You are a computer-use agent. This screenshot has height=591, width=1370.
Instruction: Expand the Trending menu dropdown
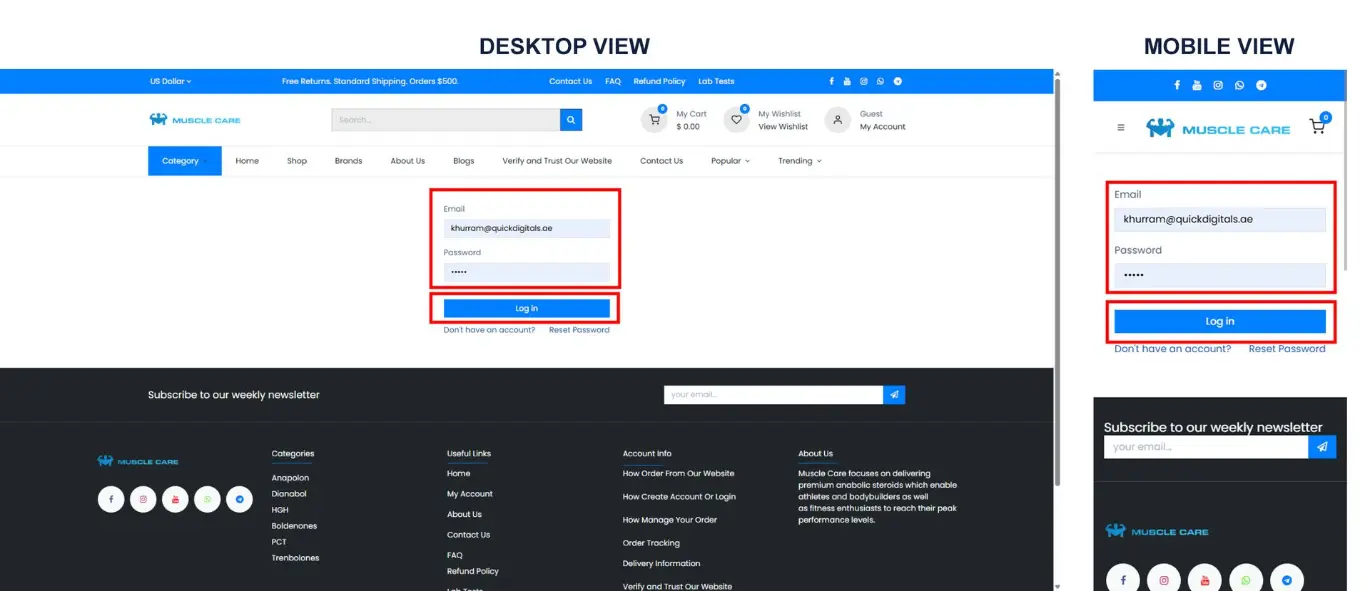[799, 161]
